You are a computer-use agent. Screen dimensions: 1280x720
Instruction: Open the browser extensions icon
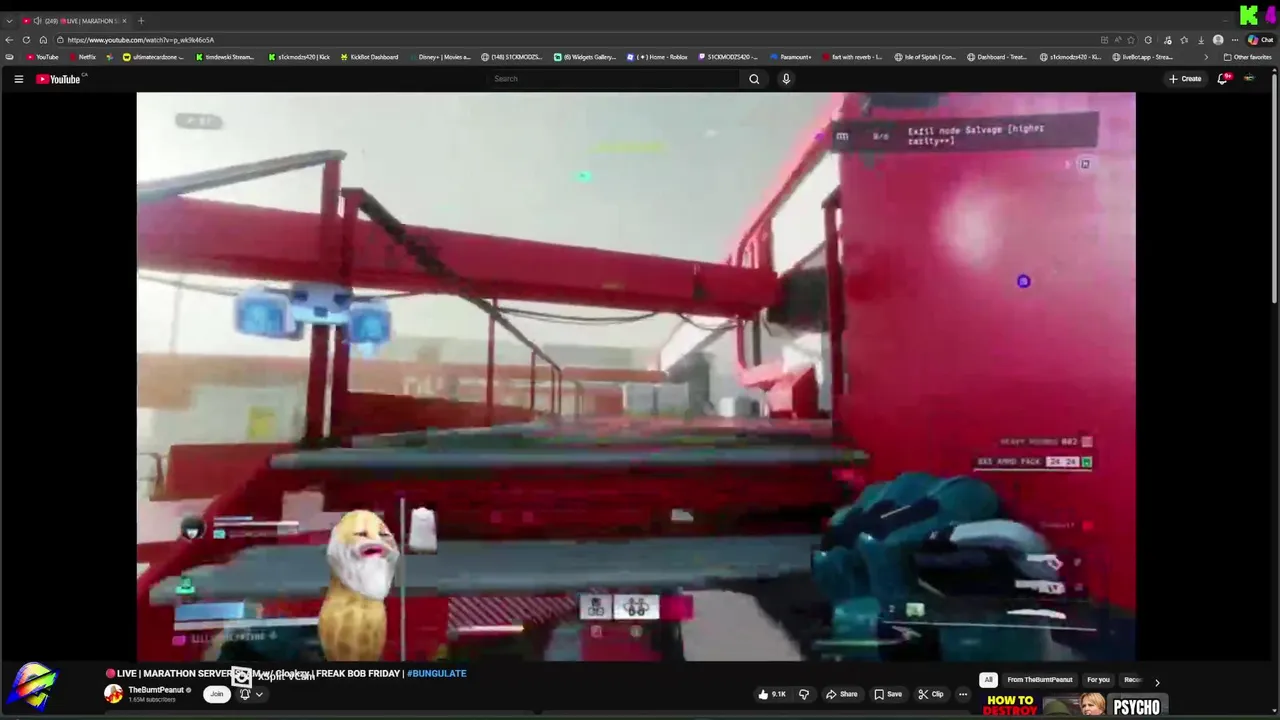click(1148, 40)
